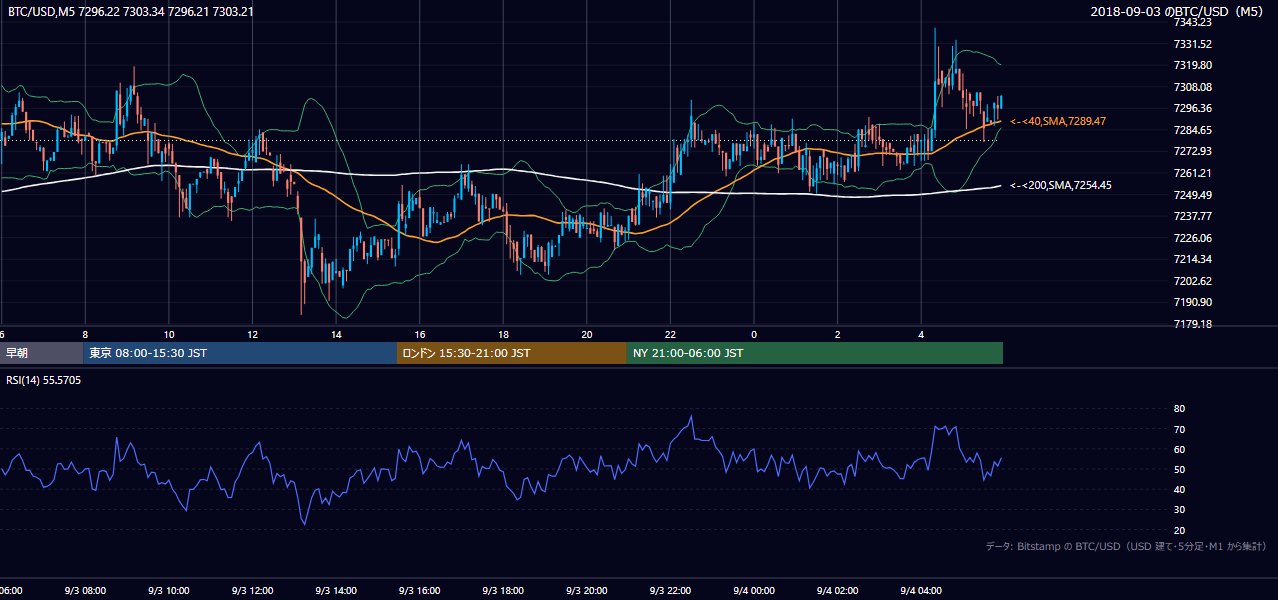Click the 7179.18 price axis value
The image size is (1278, 600).
1192,324
